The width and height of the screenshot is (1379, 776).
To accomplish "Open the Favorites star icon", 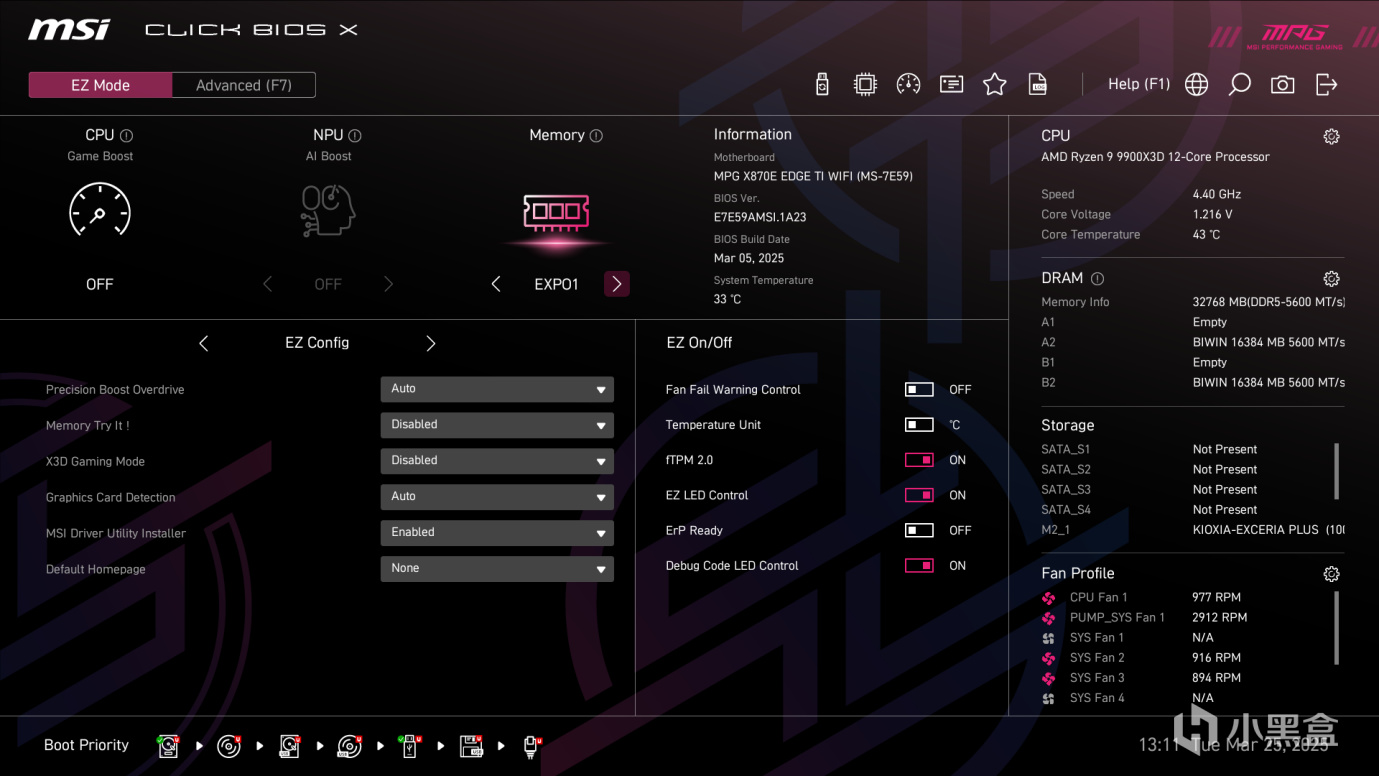I will tap(994, 85).
